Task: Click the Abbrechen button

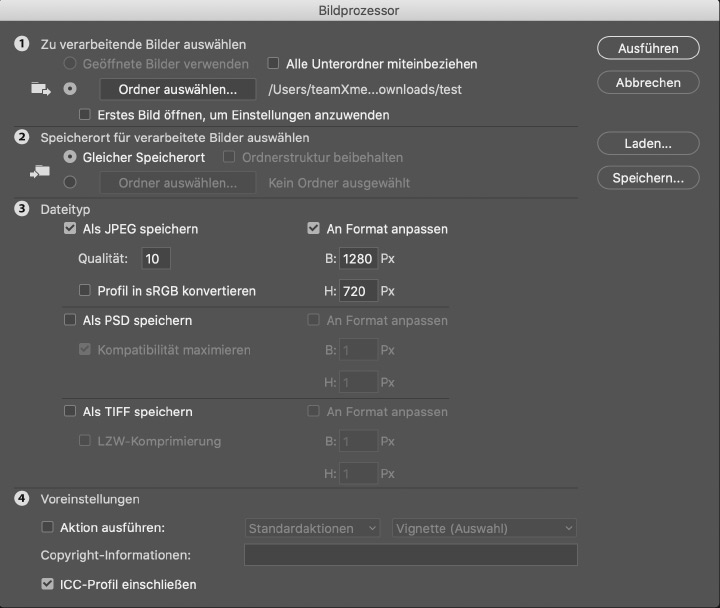Action: pos(648,83)
